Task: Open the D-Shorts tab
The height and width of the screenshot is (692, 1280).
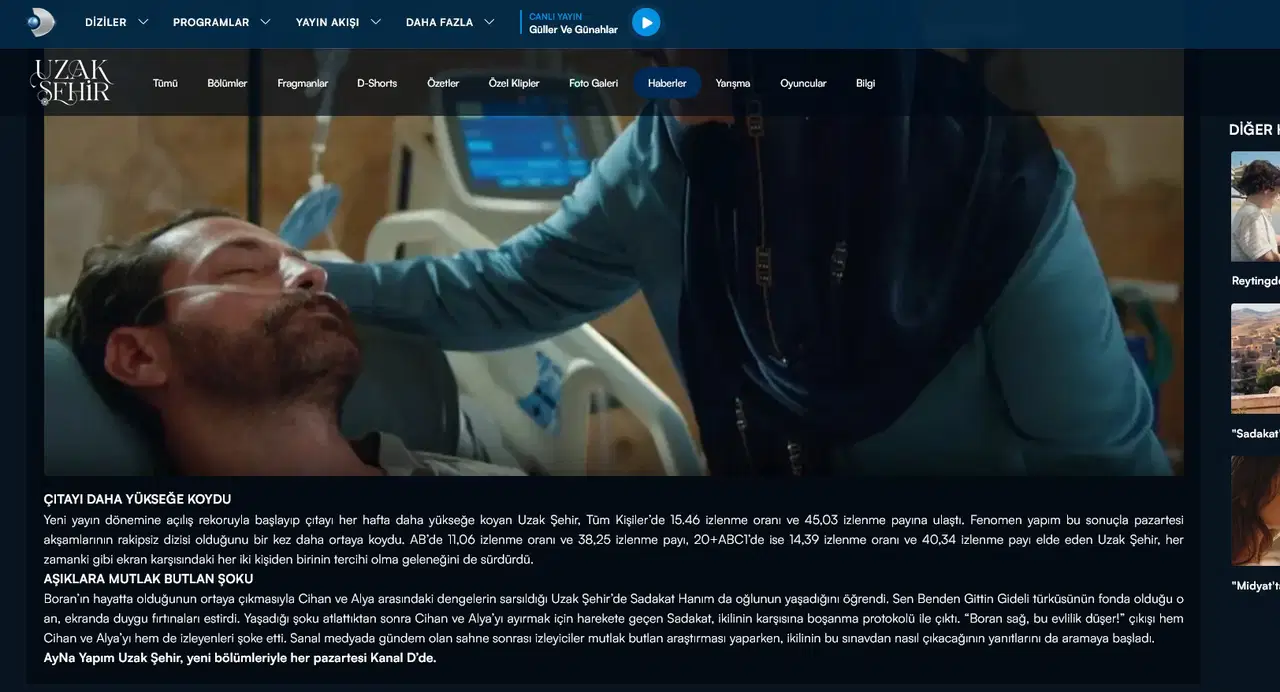Action: point(377,83)
